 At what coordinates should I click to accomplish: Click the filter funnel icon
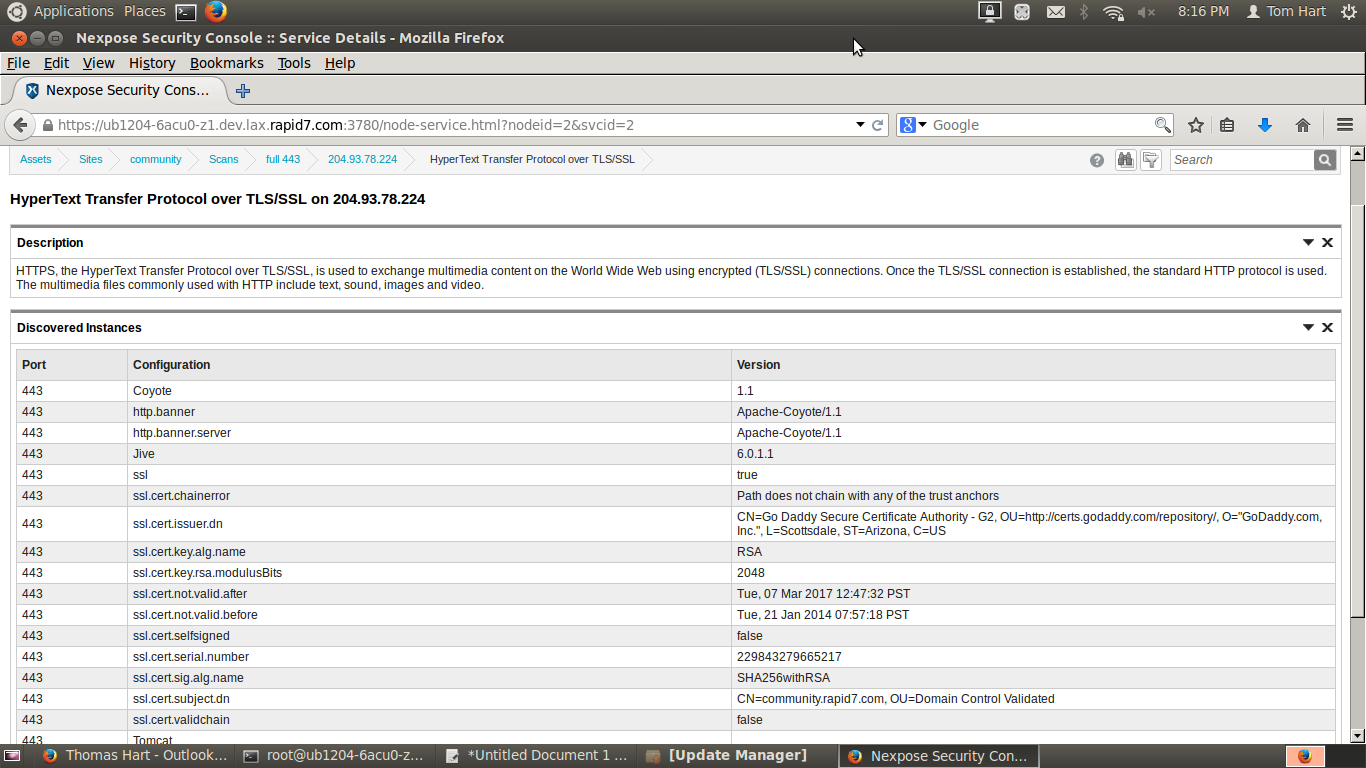[x=1151, y=160]
